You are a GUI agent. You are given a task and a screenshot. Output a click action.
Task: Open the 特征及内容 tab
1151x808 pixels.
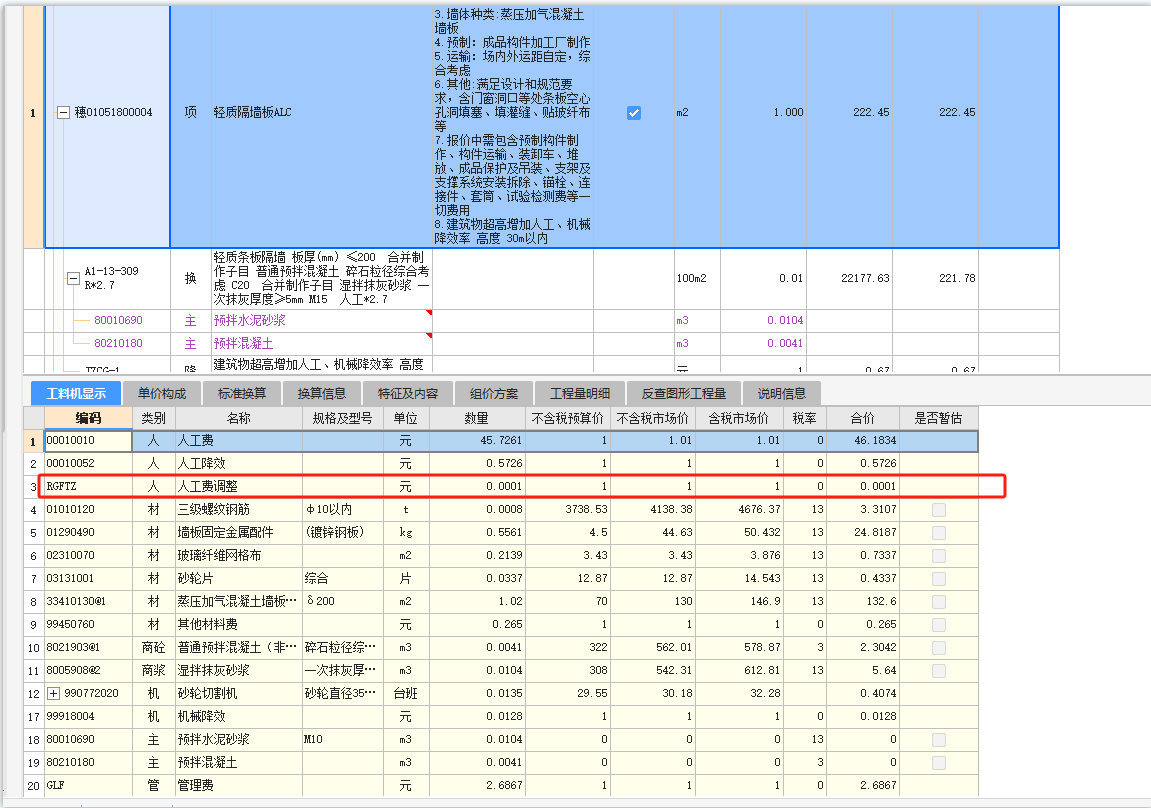tap(407, 393)
